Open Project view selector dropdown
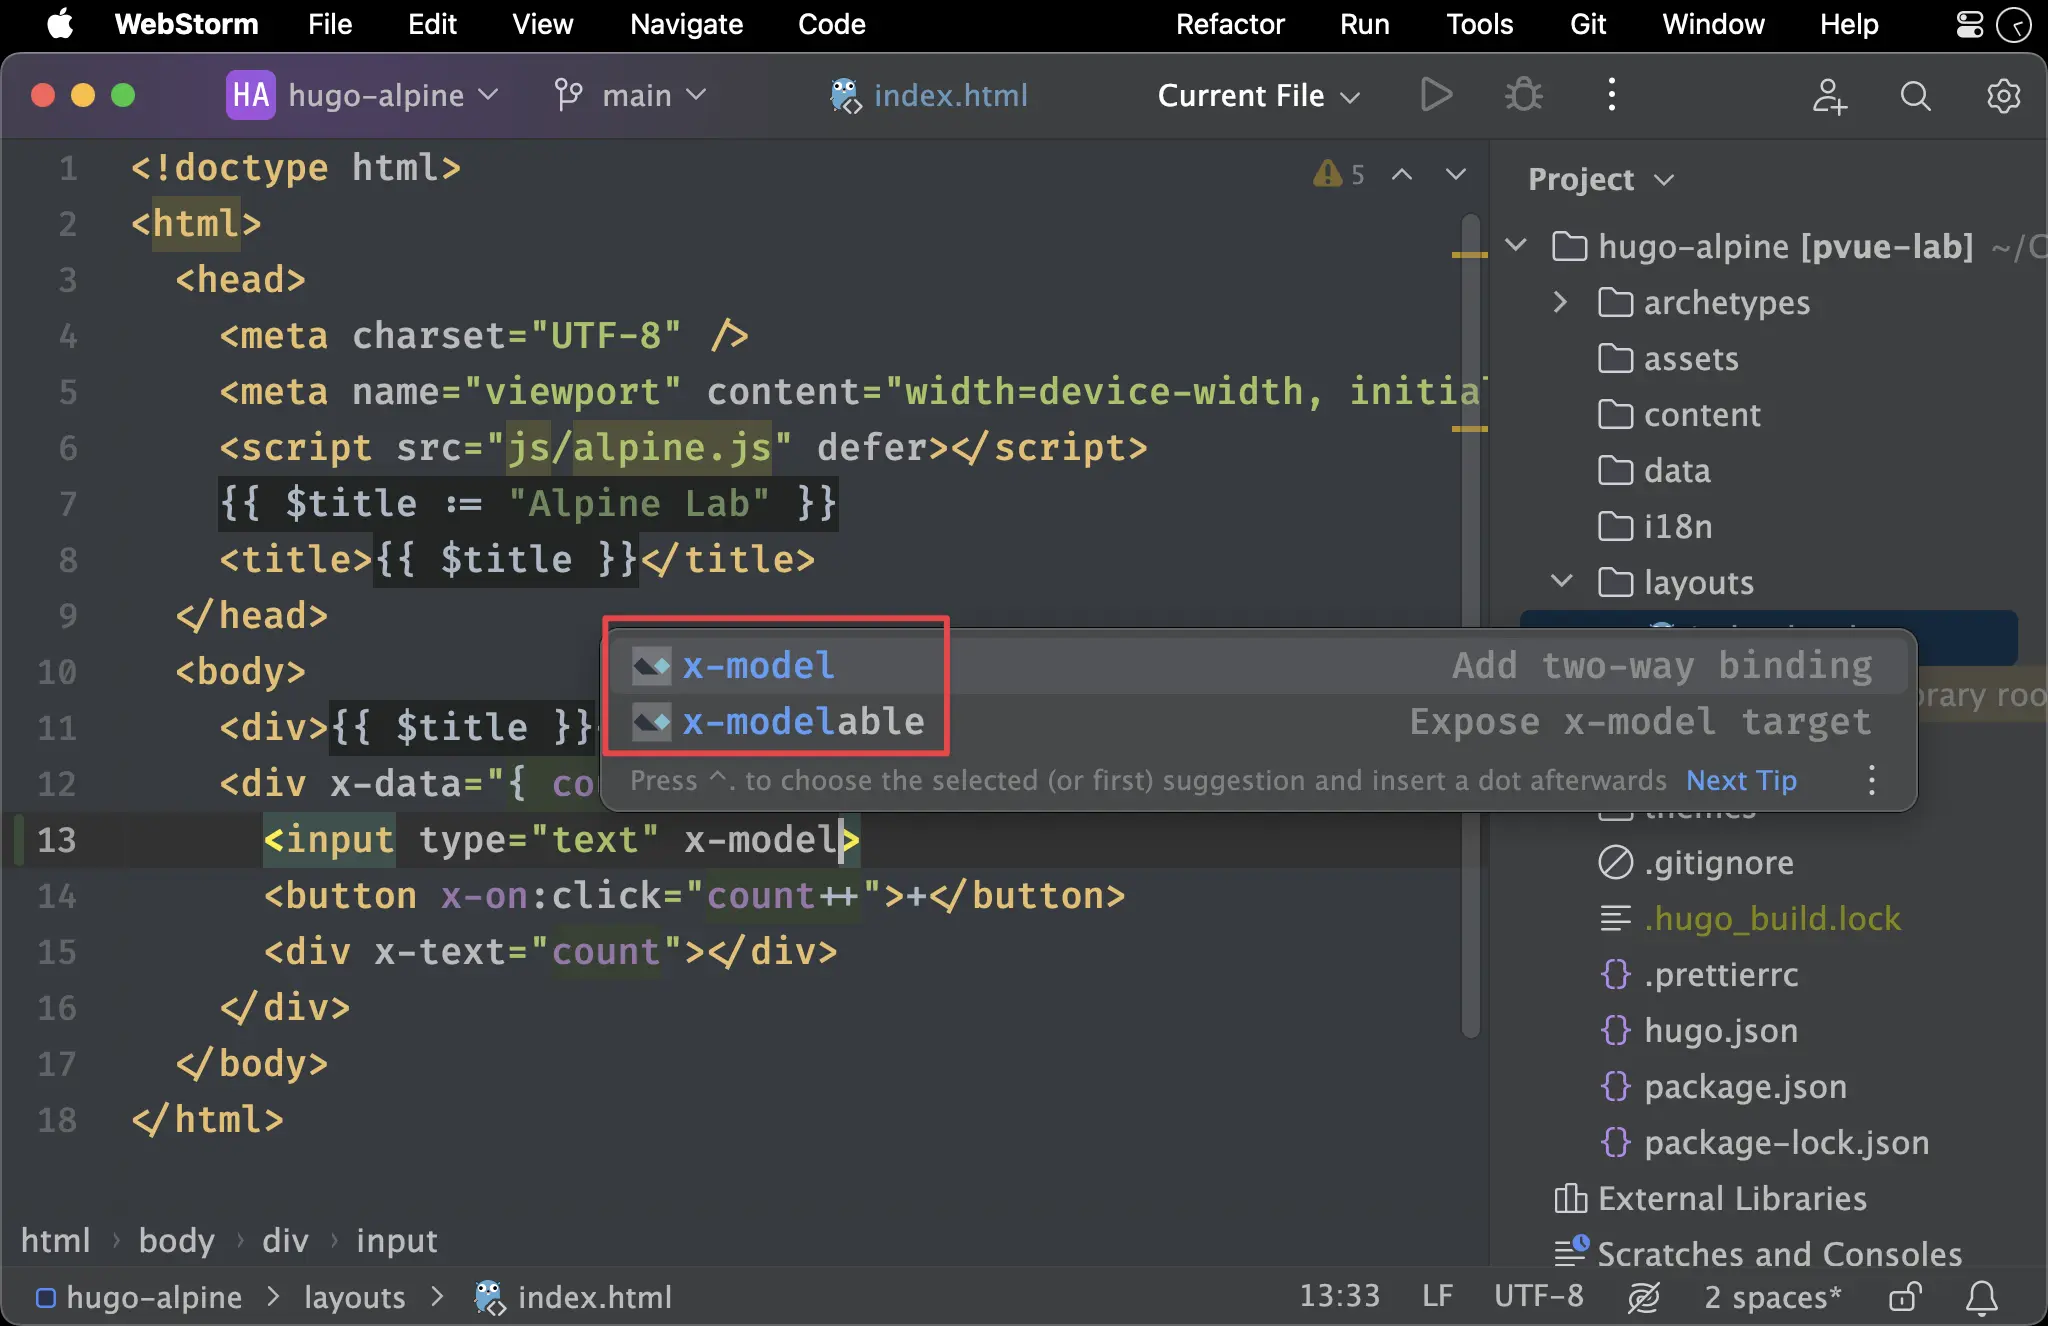This screenshot has width=2048, height=1326. [x=1600, y=179]
